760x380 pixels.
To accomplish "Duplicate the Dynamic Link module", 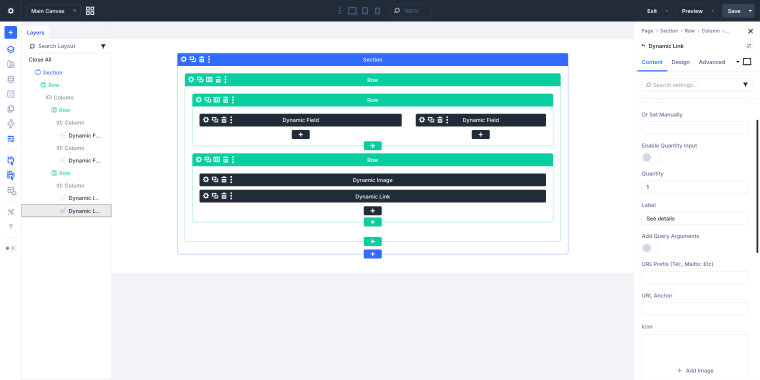I will click(215, 196).
